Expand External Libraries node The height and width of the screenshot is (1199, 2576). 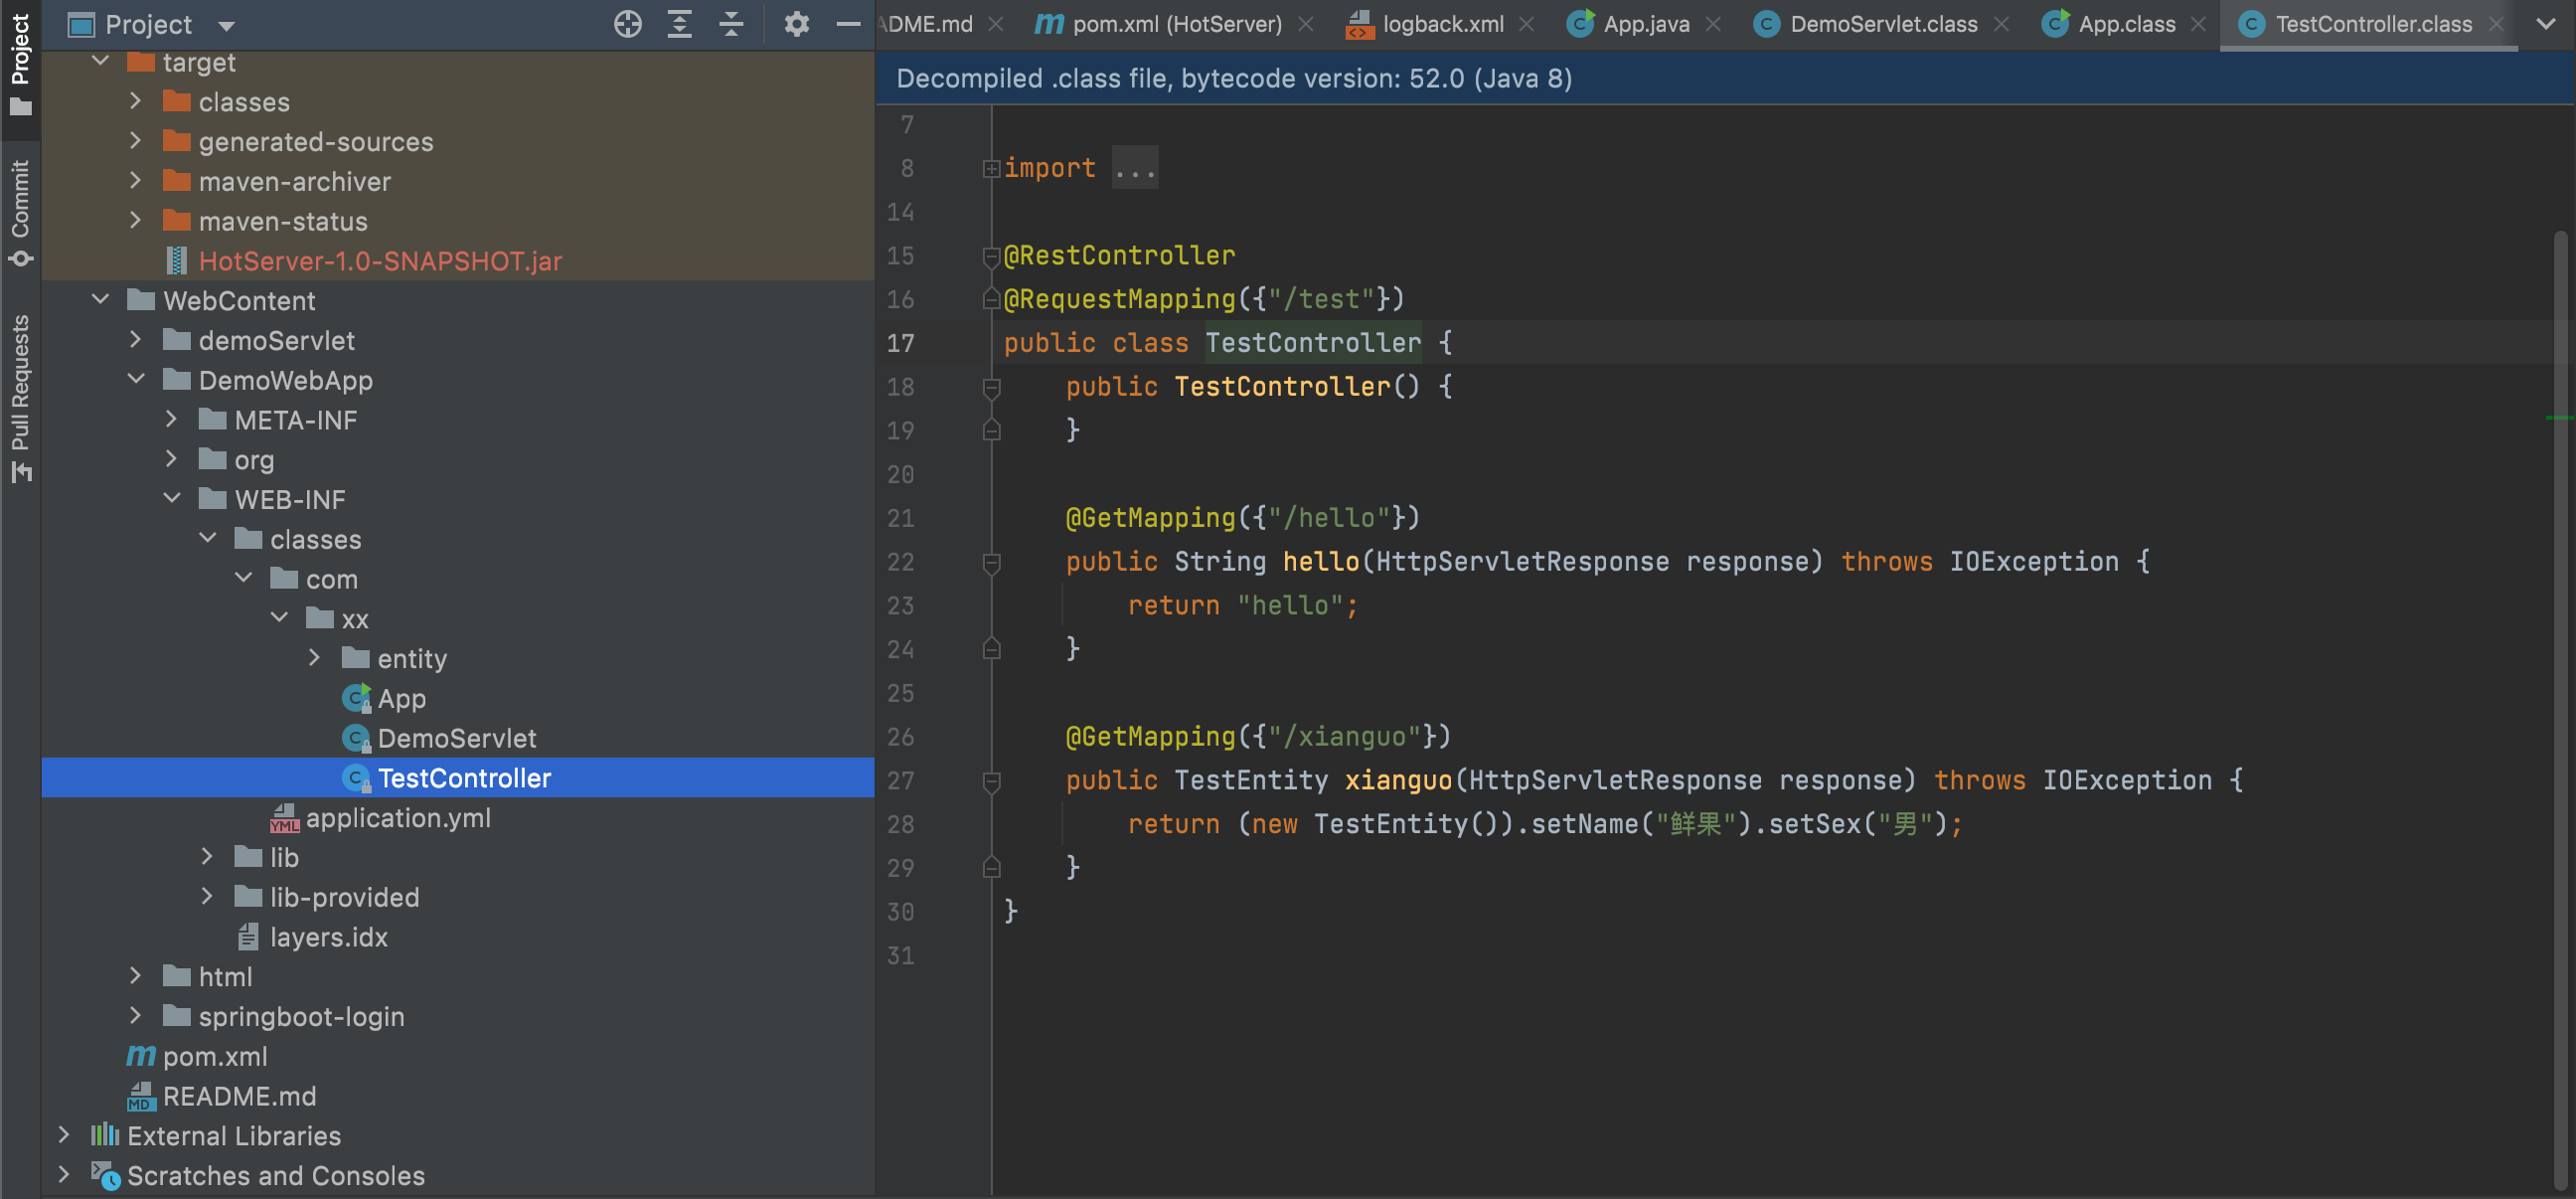pyautogui.click(x=64, y=1134)
